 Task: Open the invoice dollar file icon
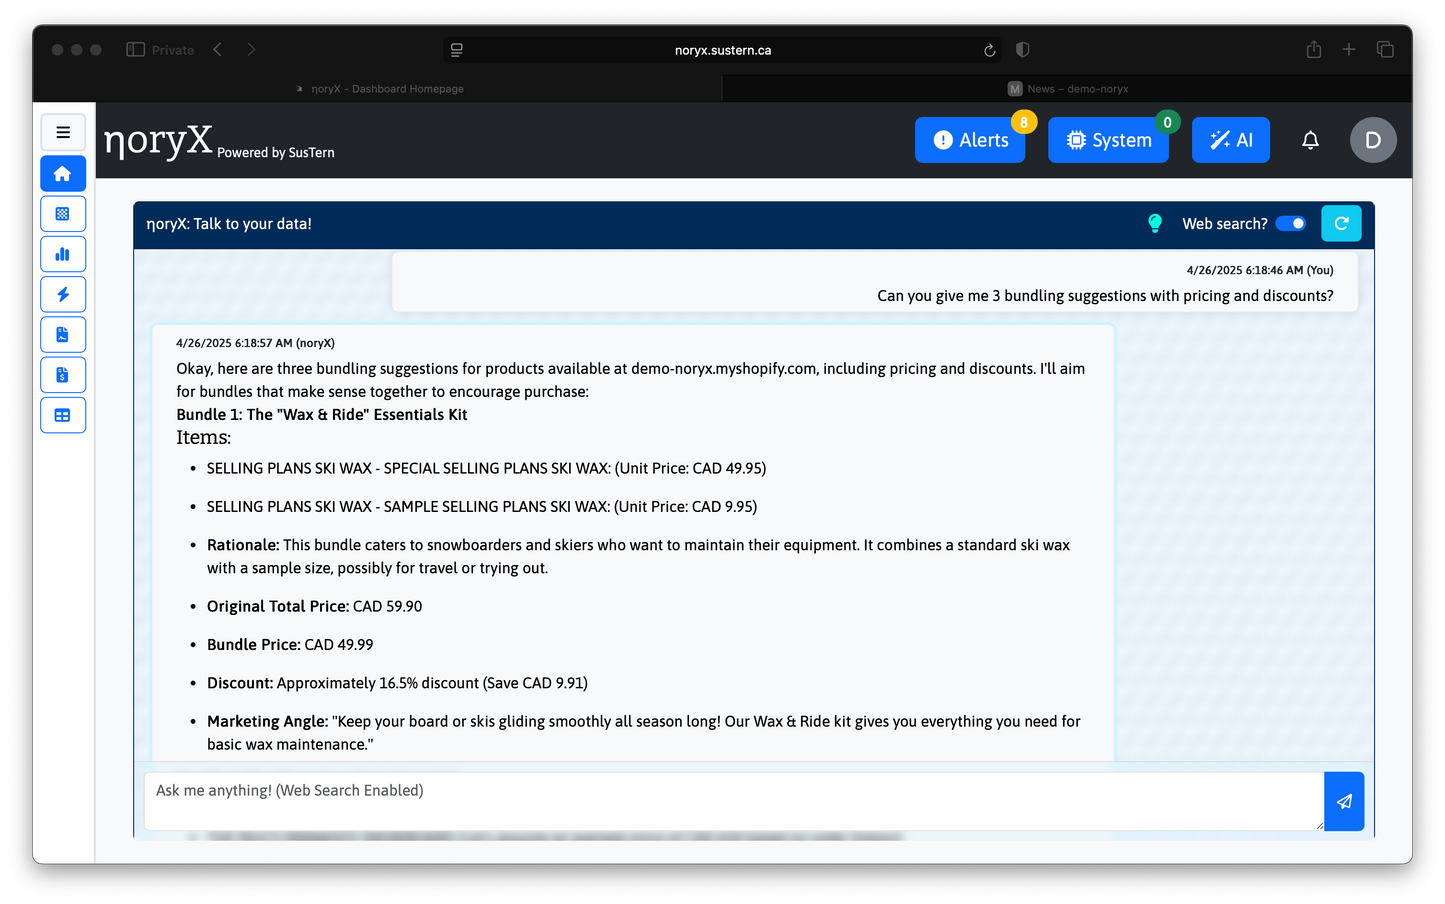point(63,375)
